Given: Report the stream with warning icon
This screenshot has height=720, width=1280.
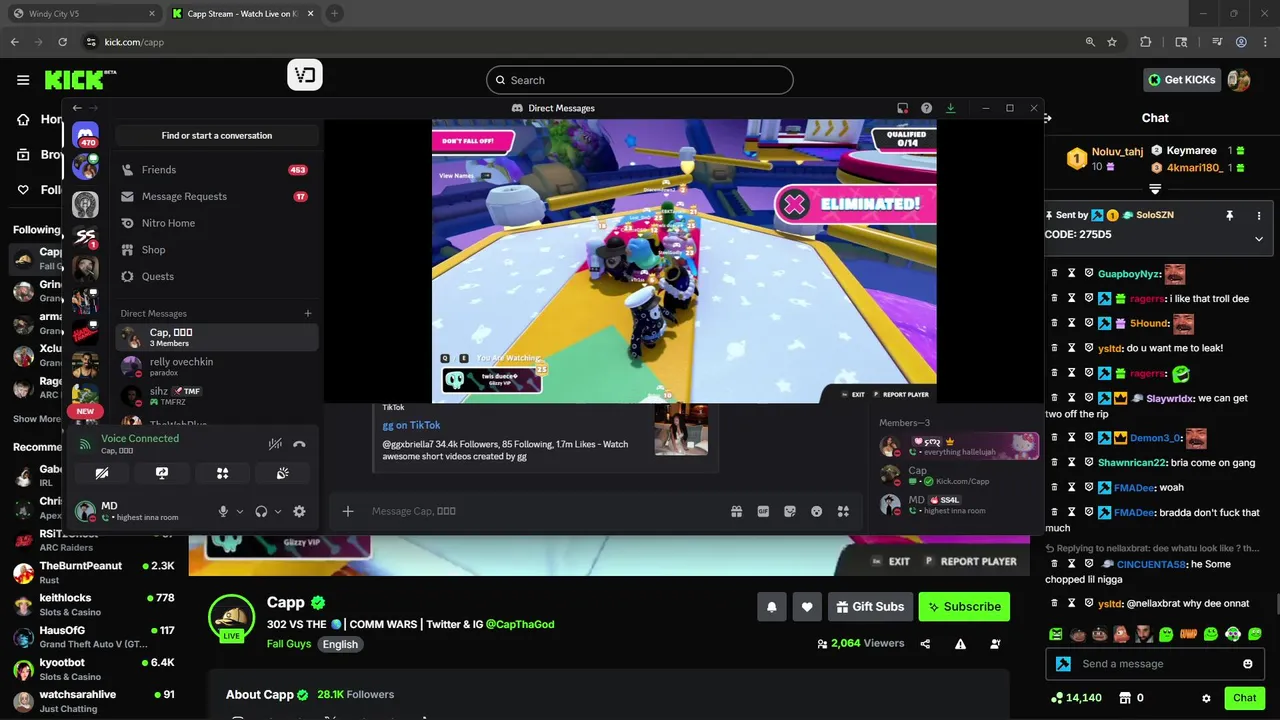Looking at the screenshot, I should [x=960, y=644].
